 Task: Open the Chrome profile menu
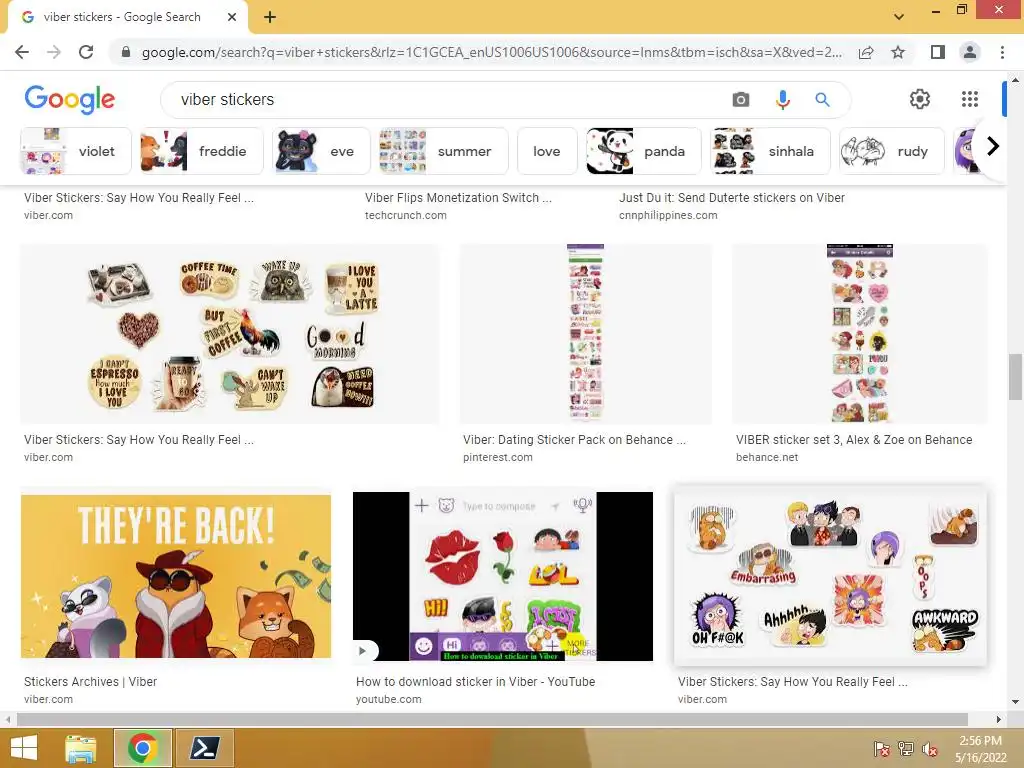(x=970, y=52)
